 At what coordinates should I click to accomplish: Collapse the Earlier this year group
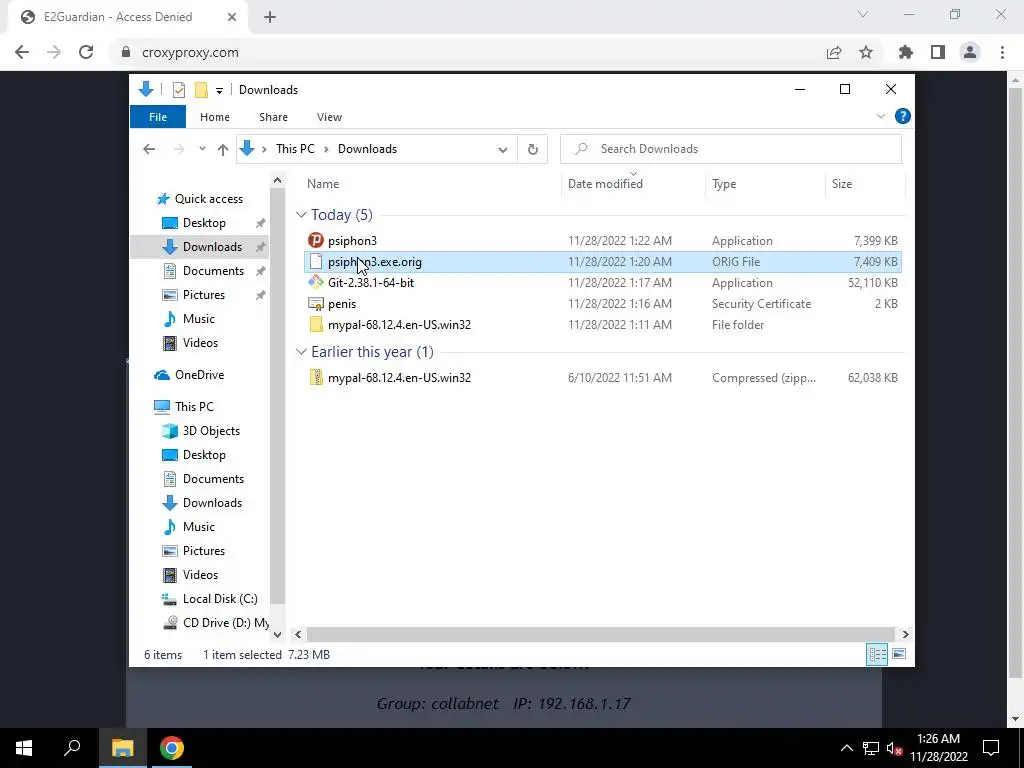301,352
